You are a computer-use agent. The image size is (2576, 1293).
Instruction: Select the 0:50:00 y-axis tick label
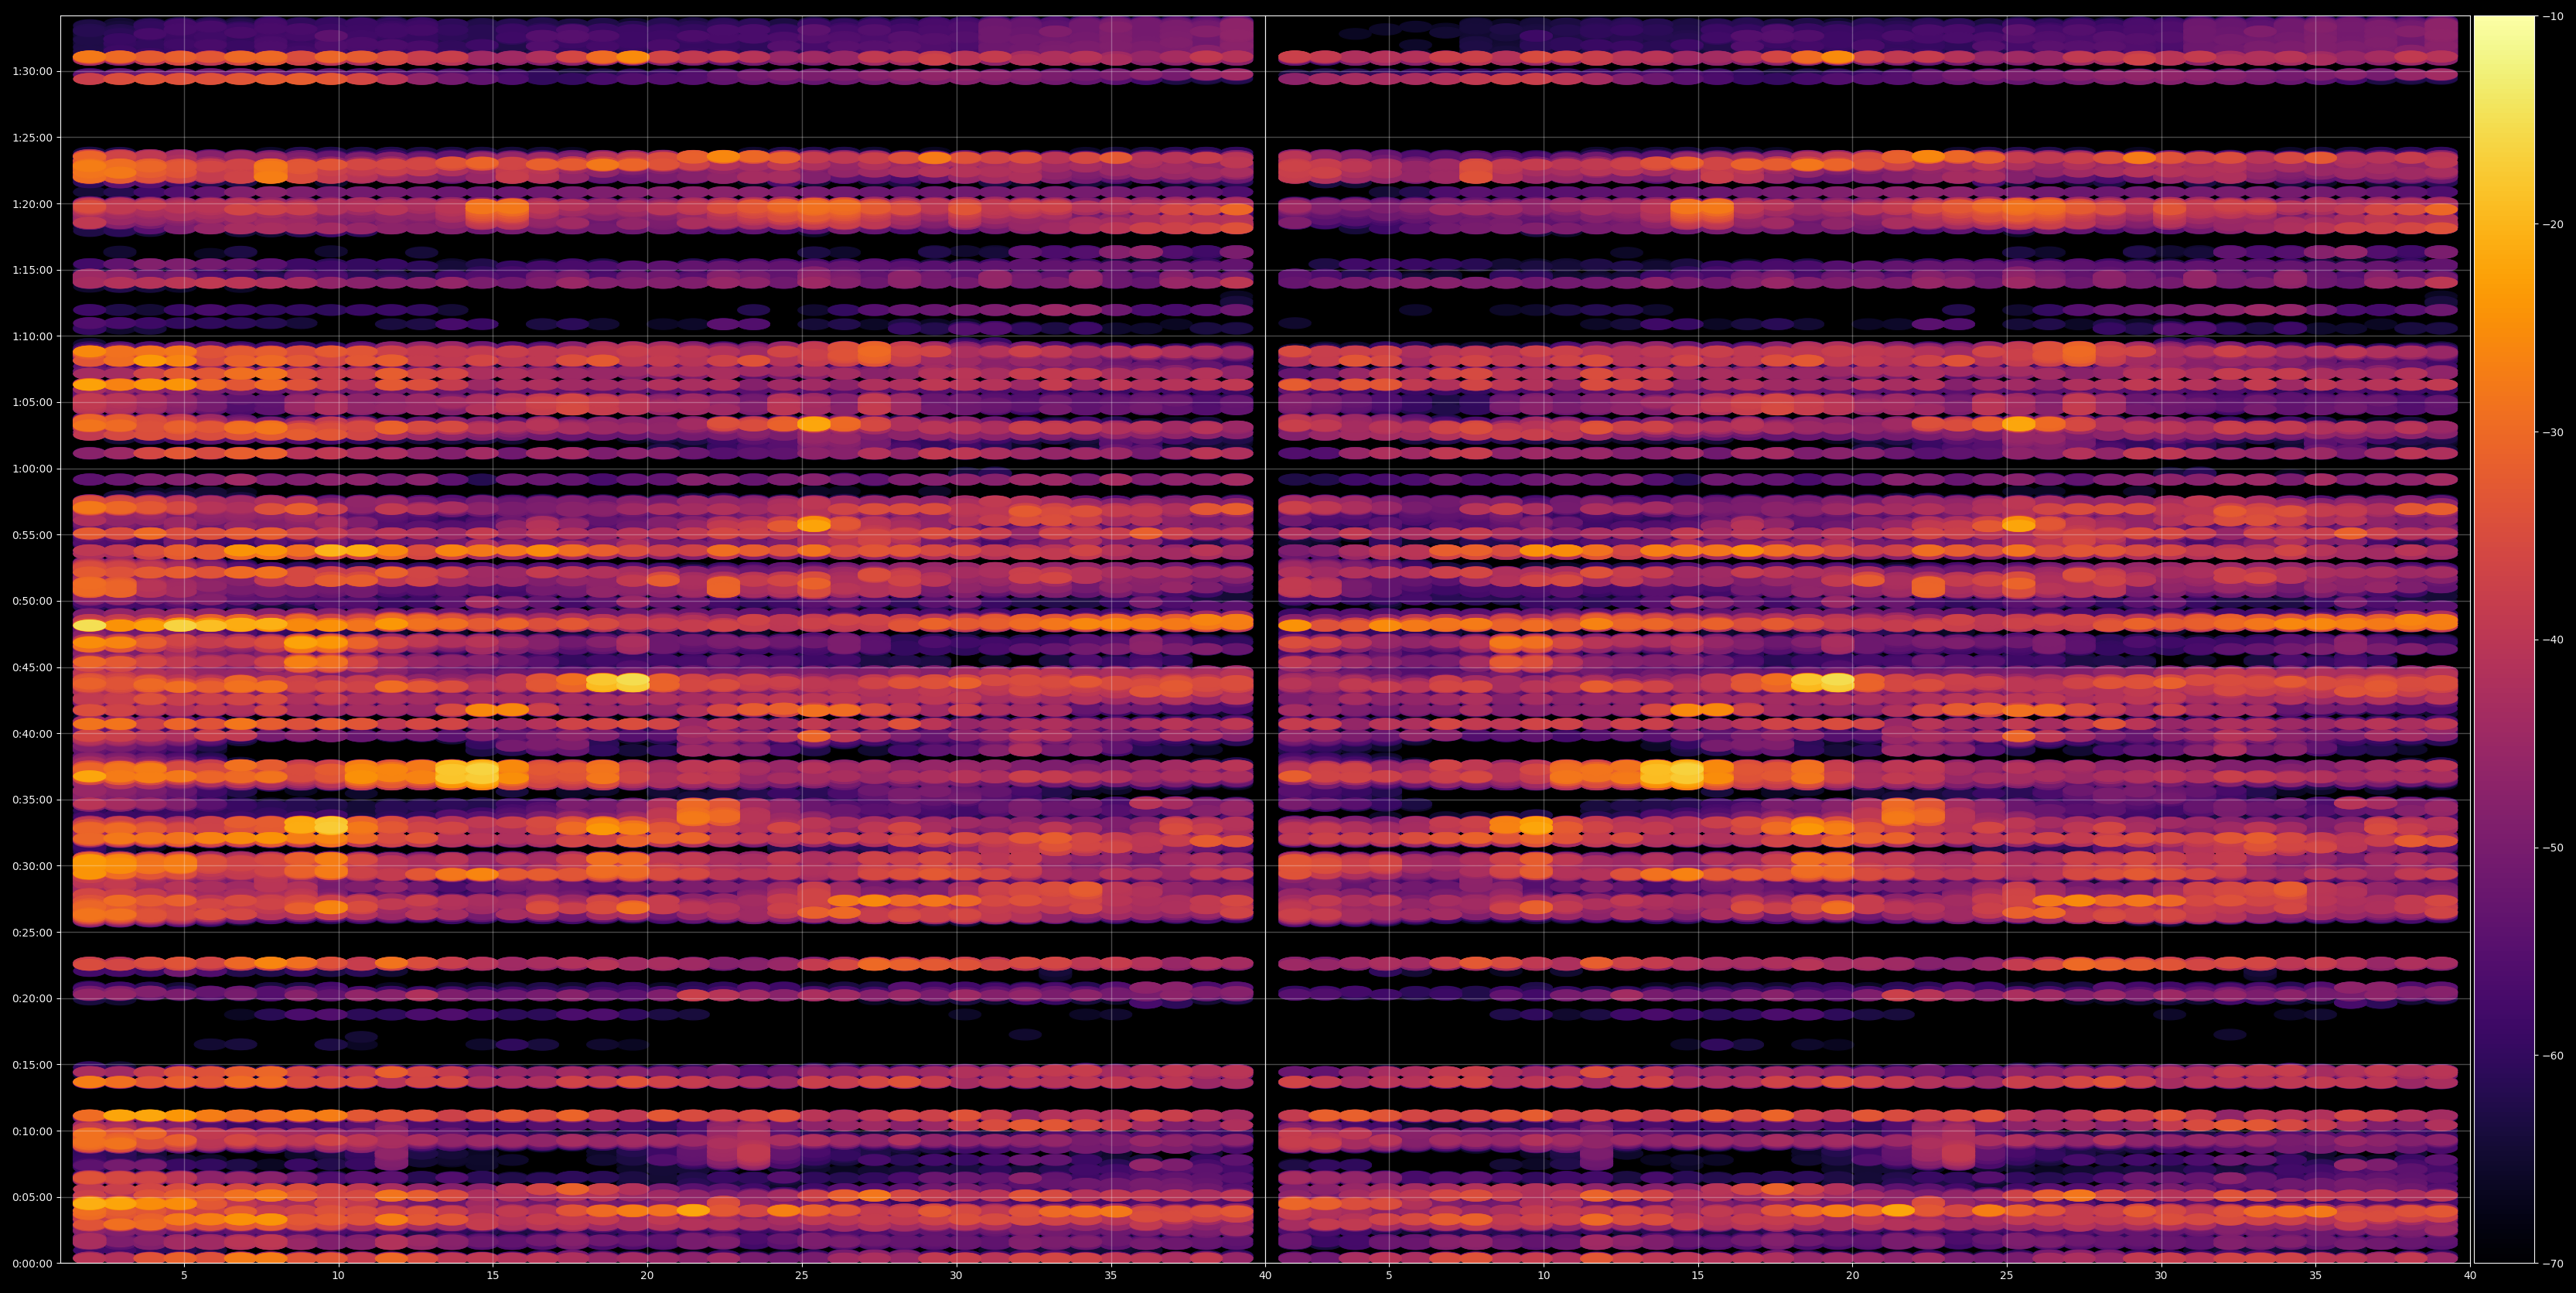pyautogui.click(x=32, y=601)
